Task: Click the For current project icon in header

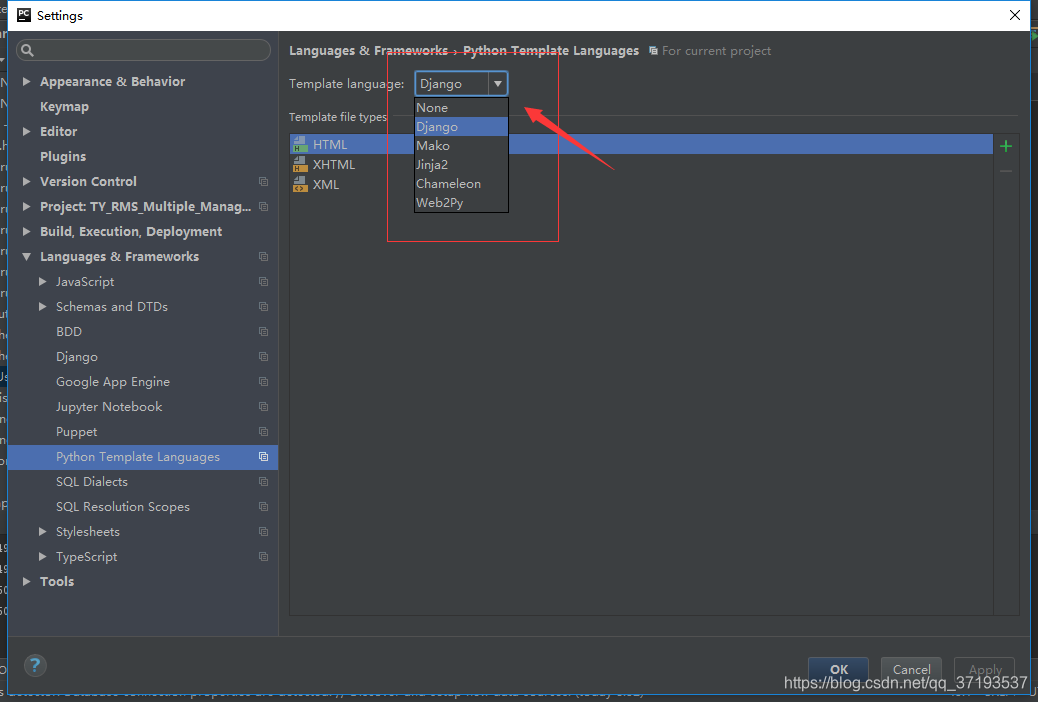Action: click(x=653, y=51)
